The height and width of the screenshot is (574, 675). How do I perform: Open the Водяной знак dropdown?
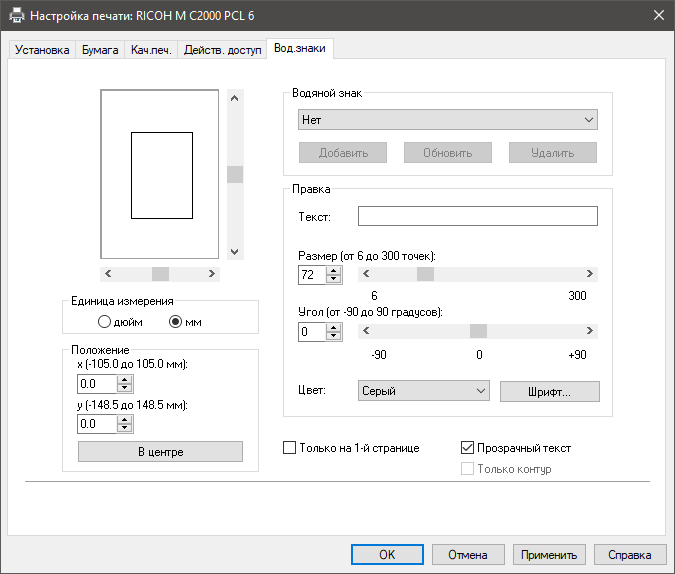coord(448,120)
